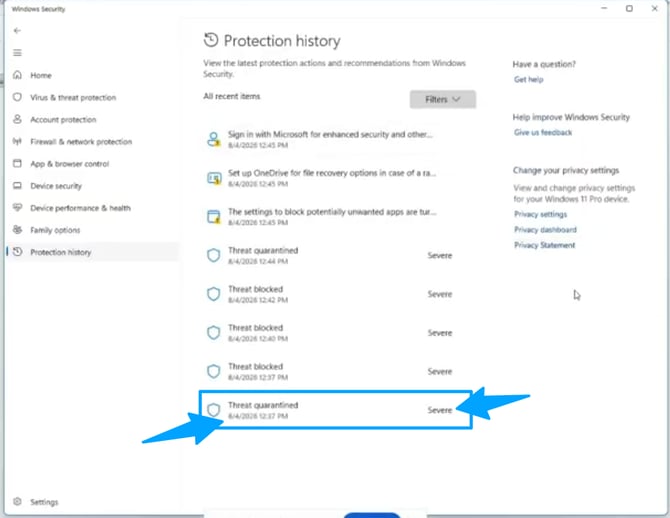
Task: Open the Privacy Statement link
Action: [545, 245]
